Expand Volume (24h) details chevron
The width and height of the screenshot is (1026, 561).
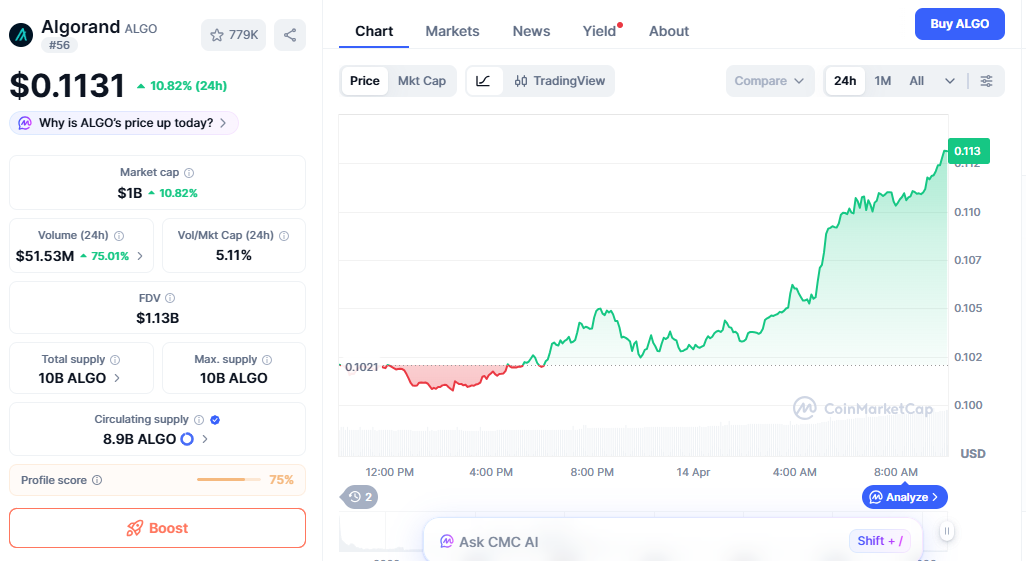click(x=140, y=256)
